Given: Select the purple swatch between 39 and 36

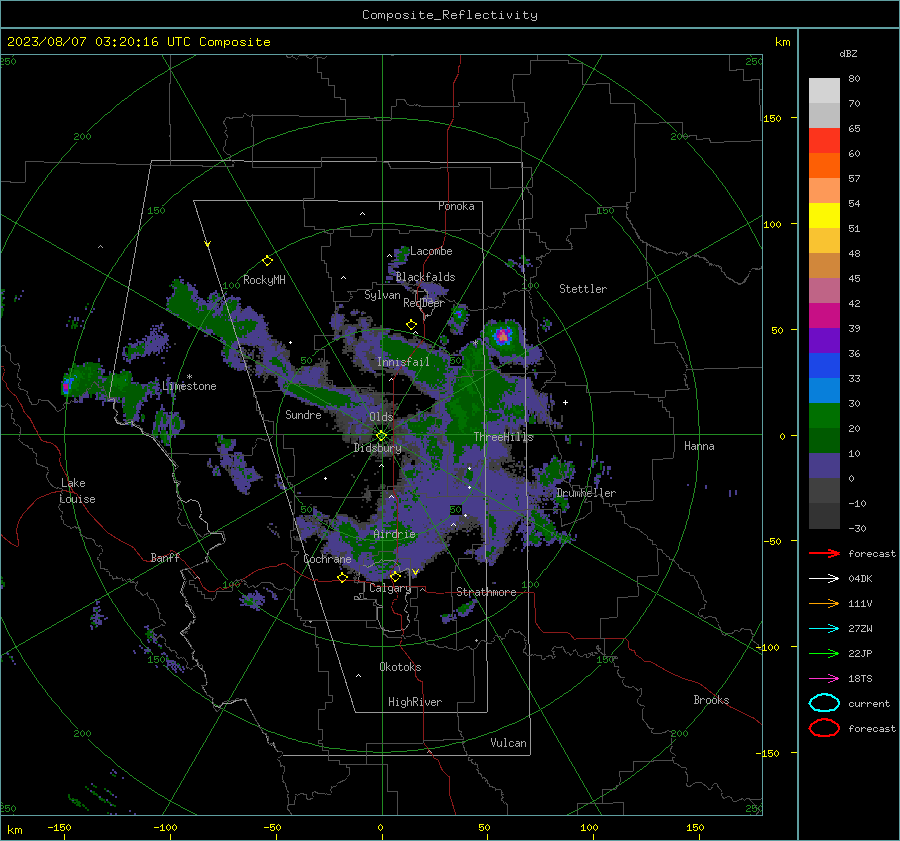Looking at the screenshot, I should [824, 341].
